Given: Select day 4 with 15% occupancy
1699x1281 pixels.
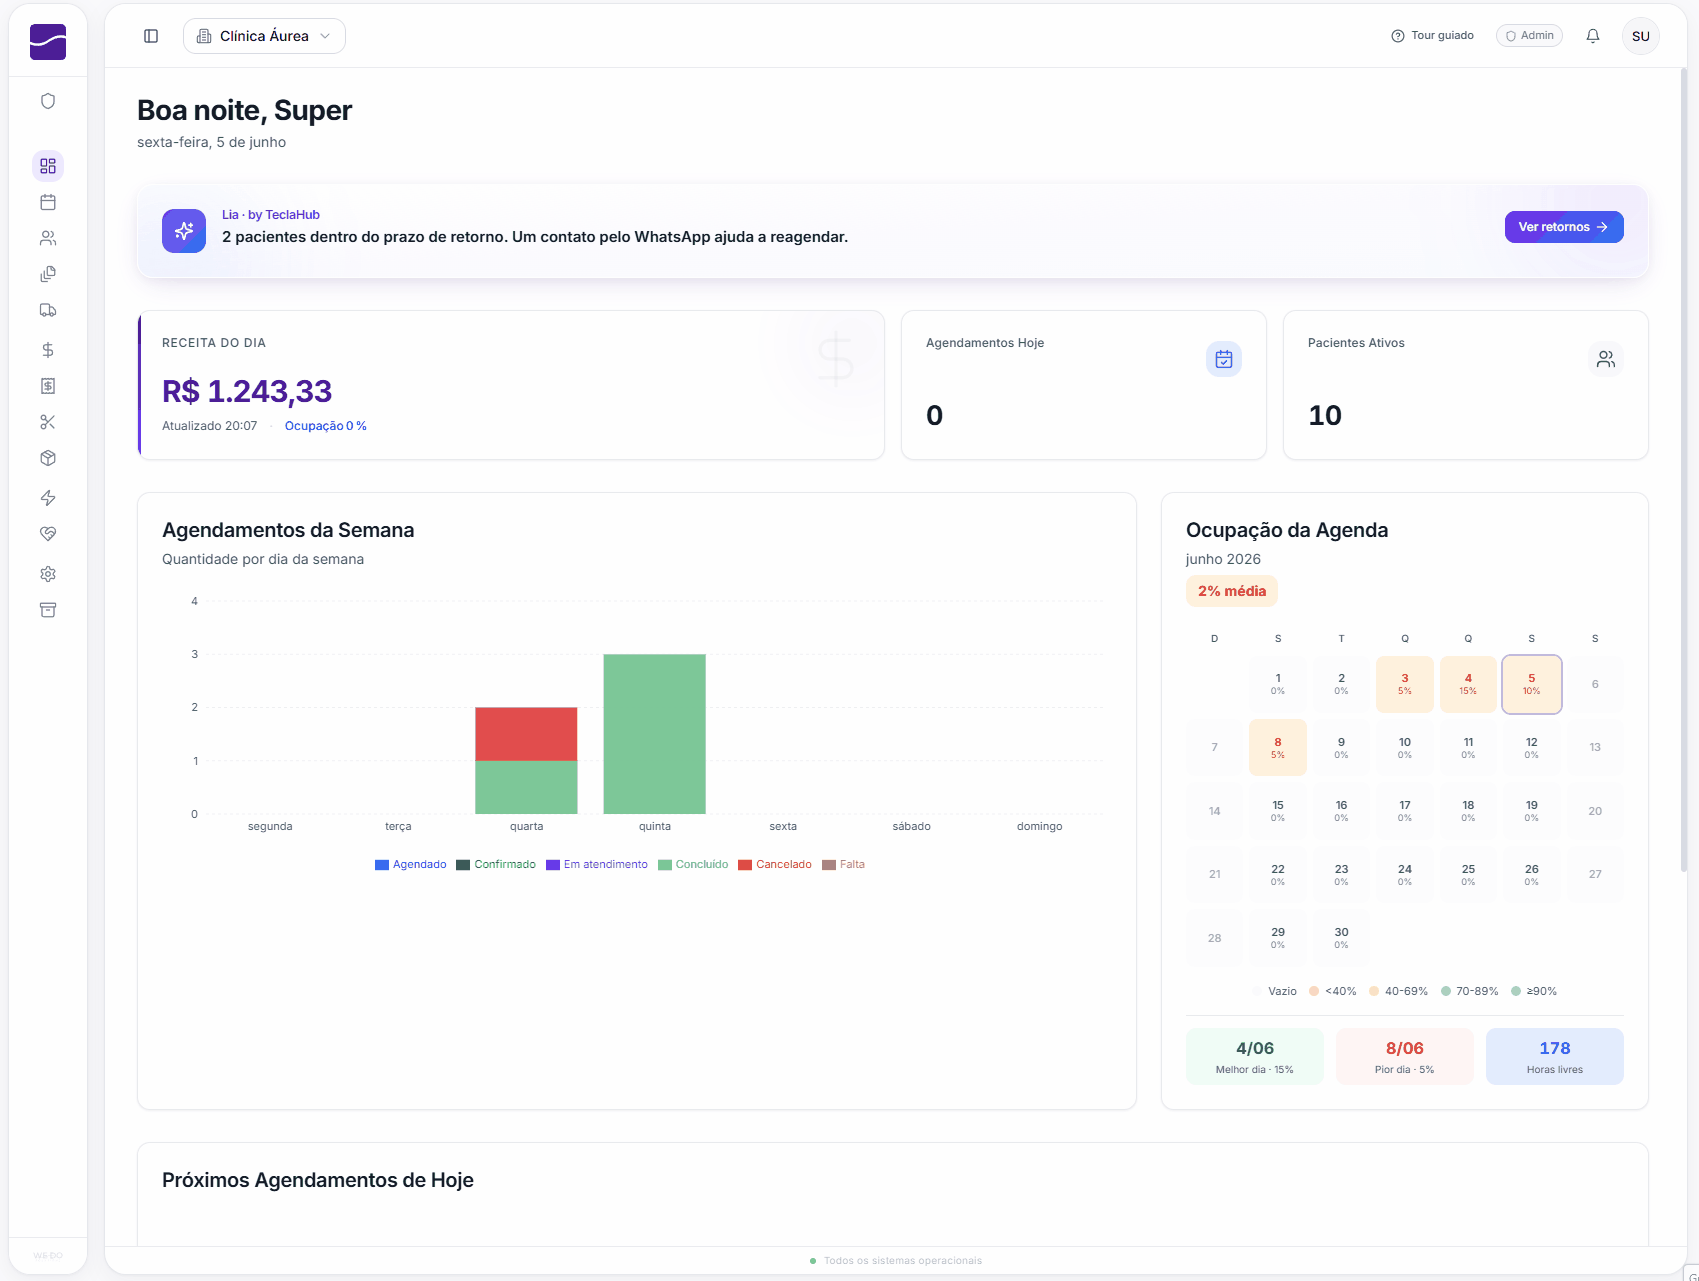Looking at the screenshot, I should 1468,685.
